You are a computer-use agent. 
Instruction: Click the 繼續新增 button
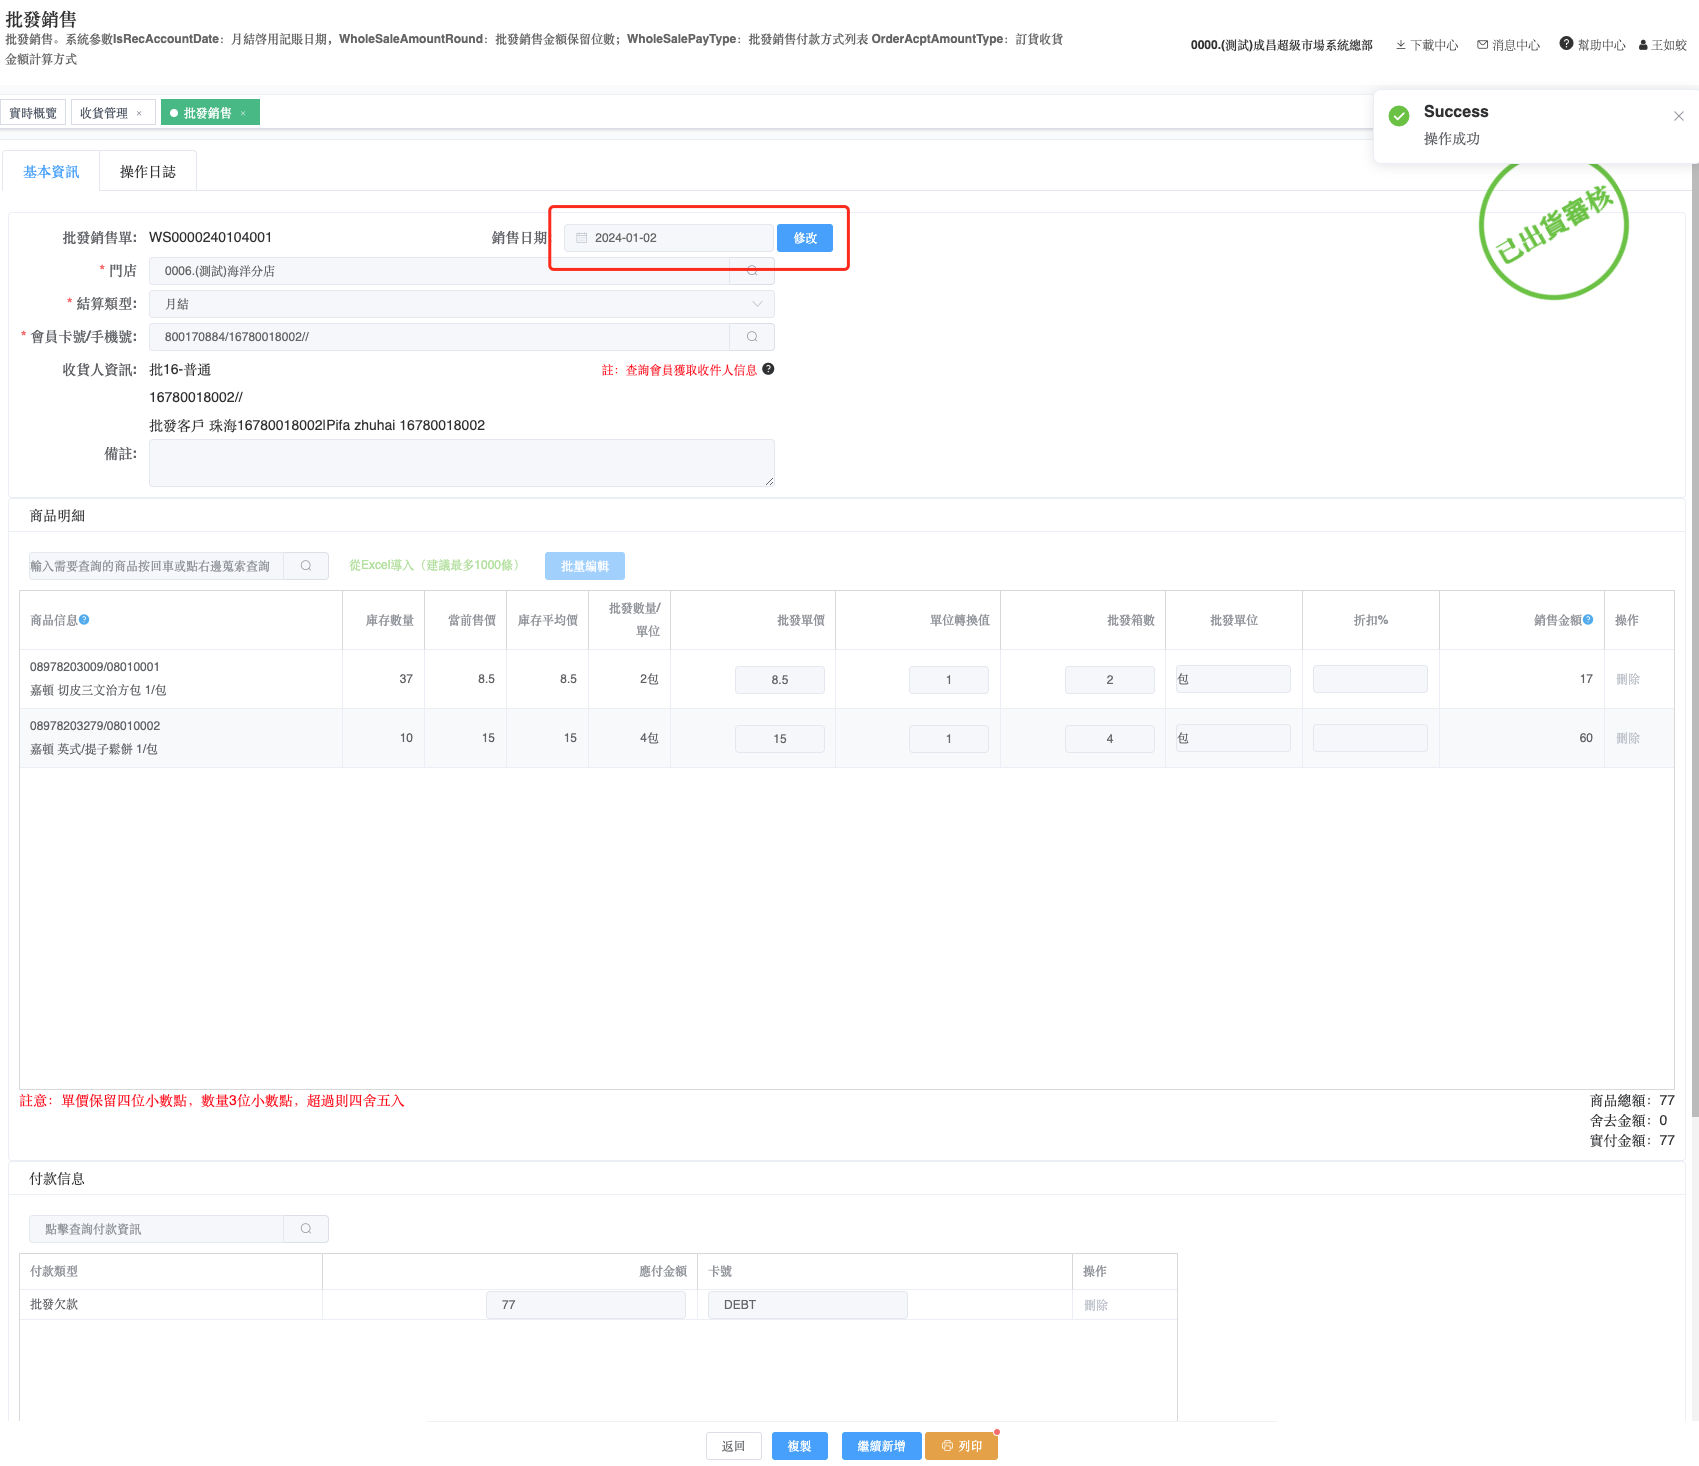click(881, 1446)
